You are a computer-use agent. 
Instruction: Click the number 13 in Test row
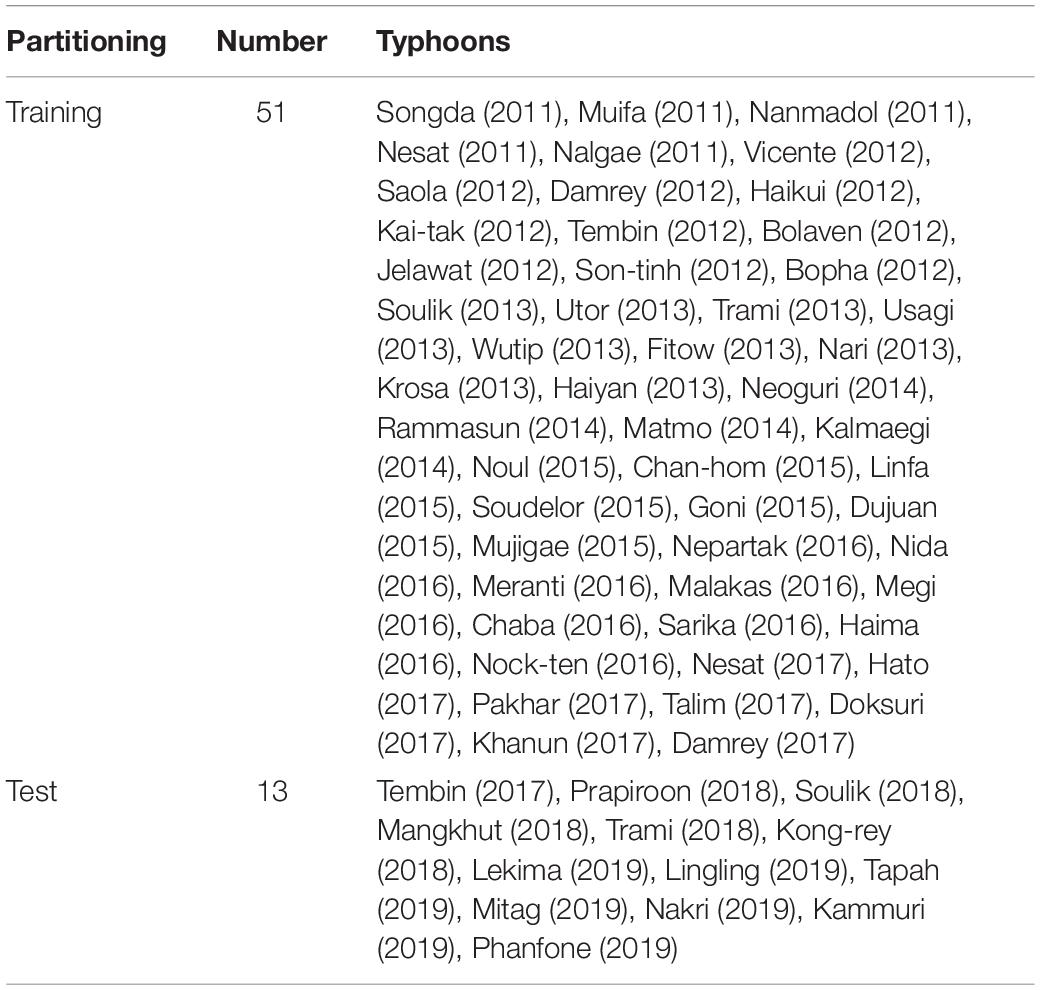(272, 791)
